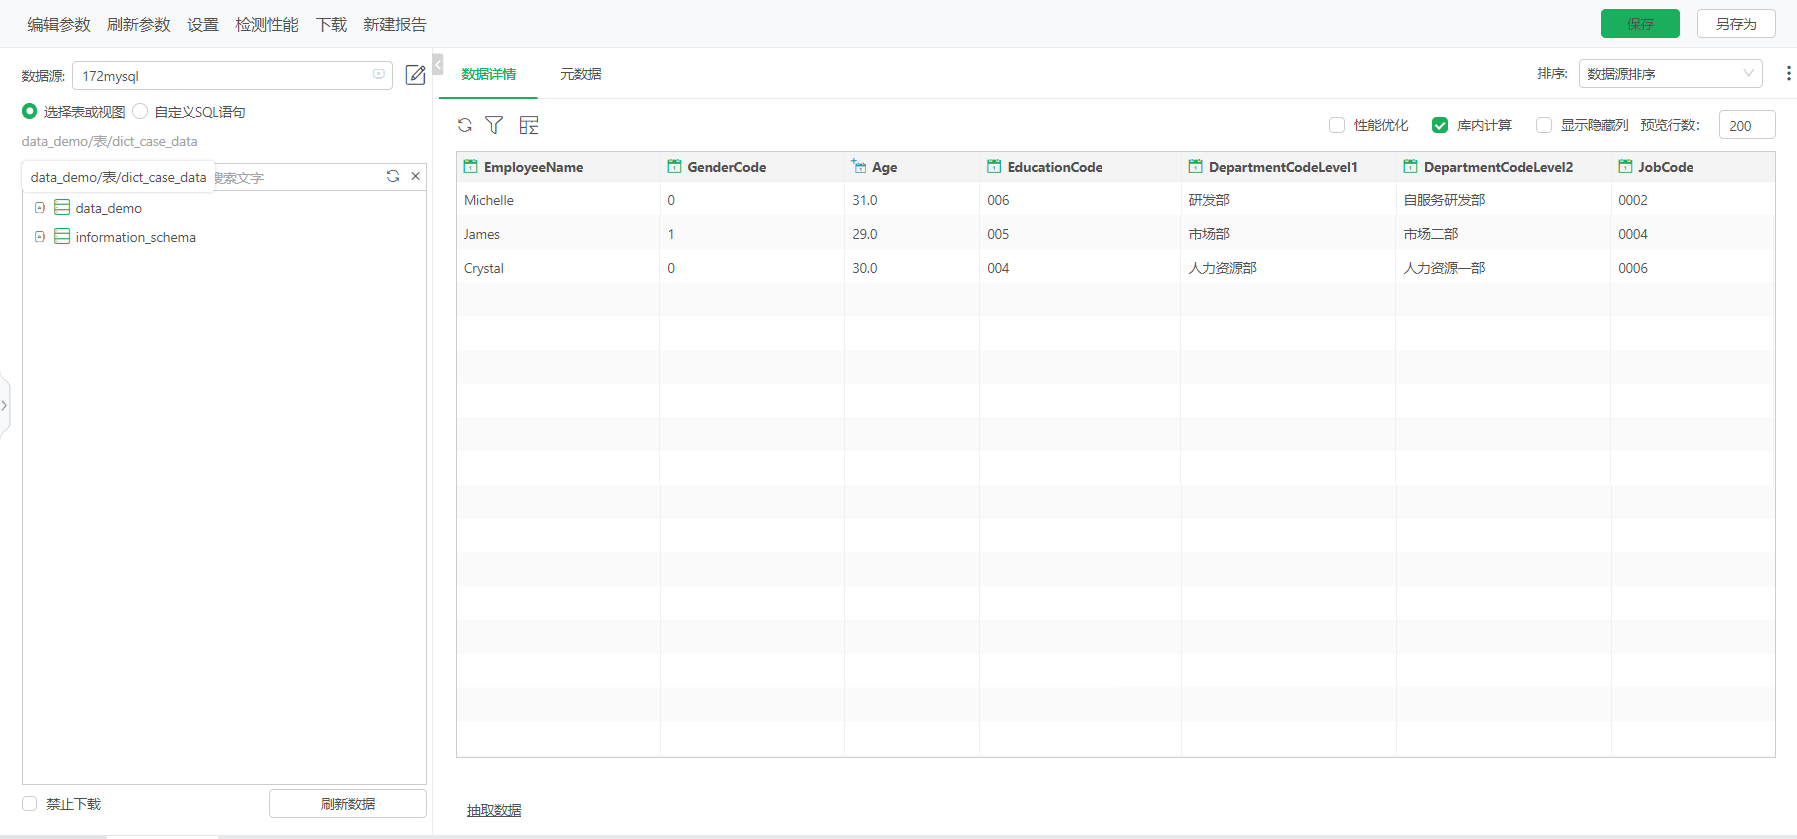Image resolution: width=1797 pixels, height=839 pixels.
Task: Click the green 保存 button
Action: (x=1640, y=24)
